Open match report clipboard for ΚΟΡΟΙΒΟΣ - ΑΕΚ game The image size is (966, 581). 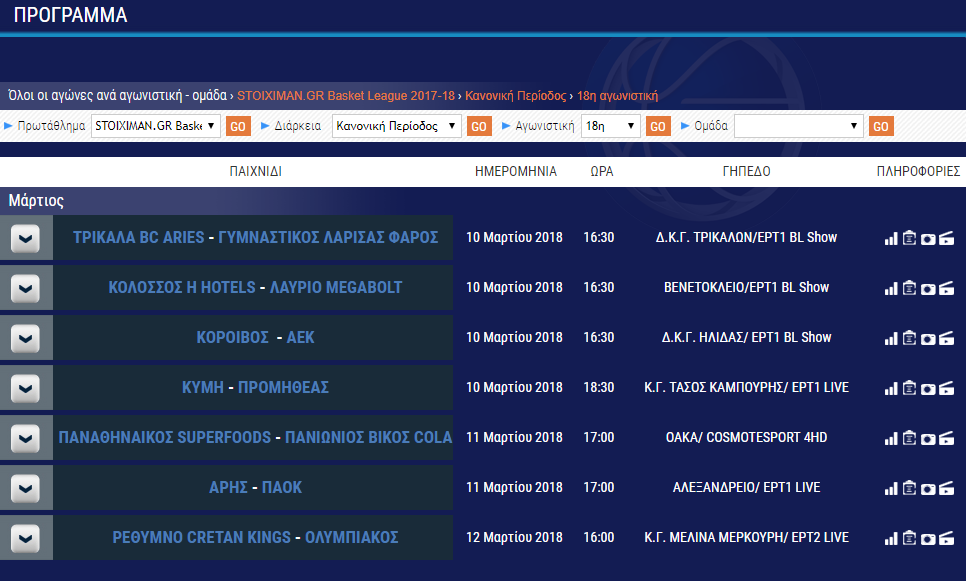[909, 338]
